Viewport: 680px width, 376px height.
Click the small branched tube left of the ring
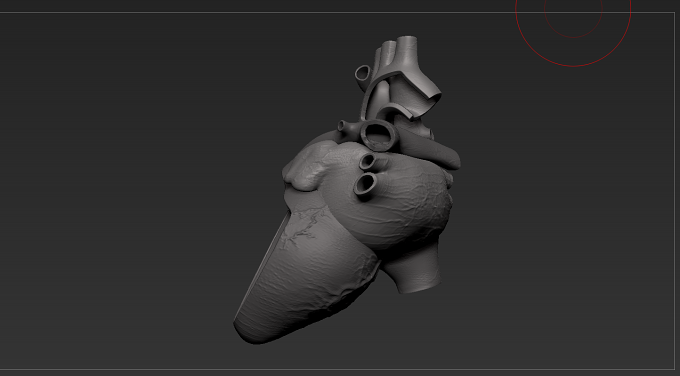click(348, 127)
